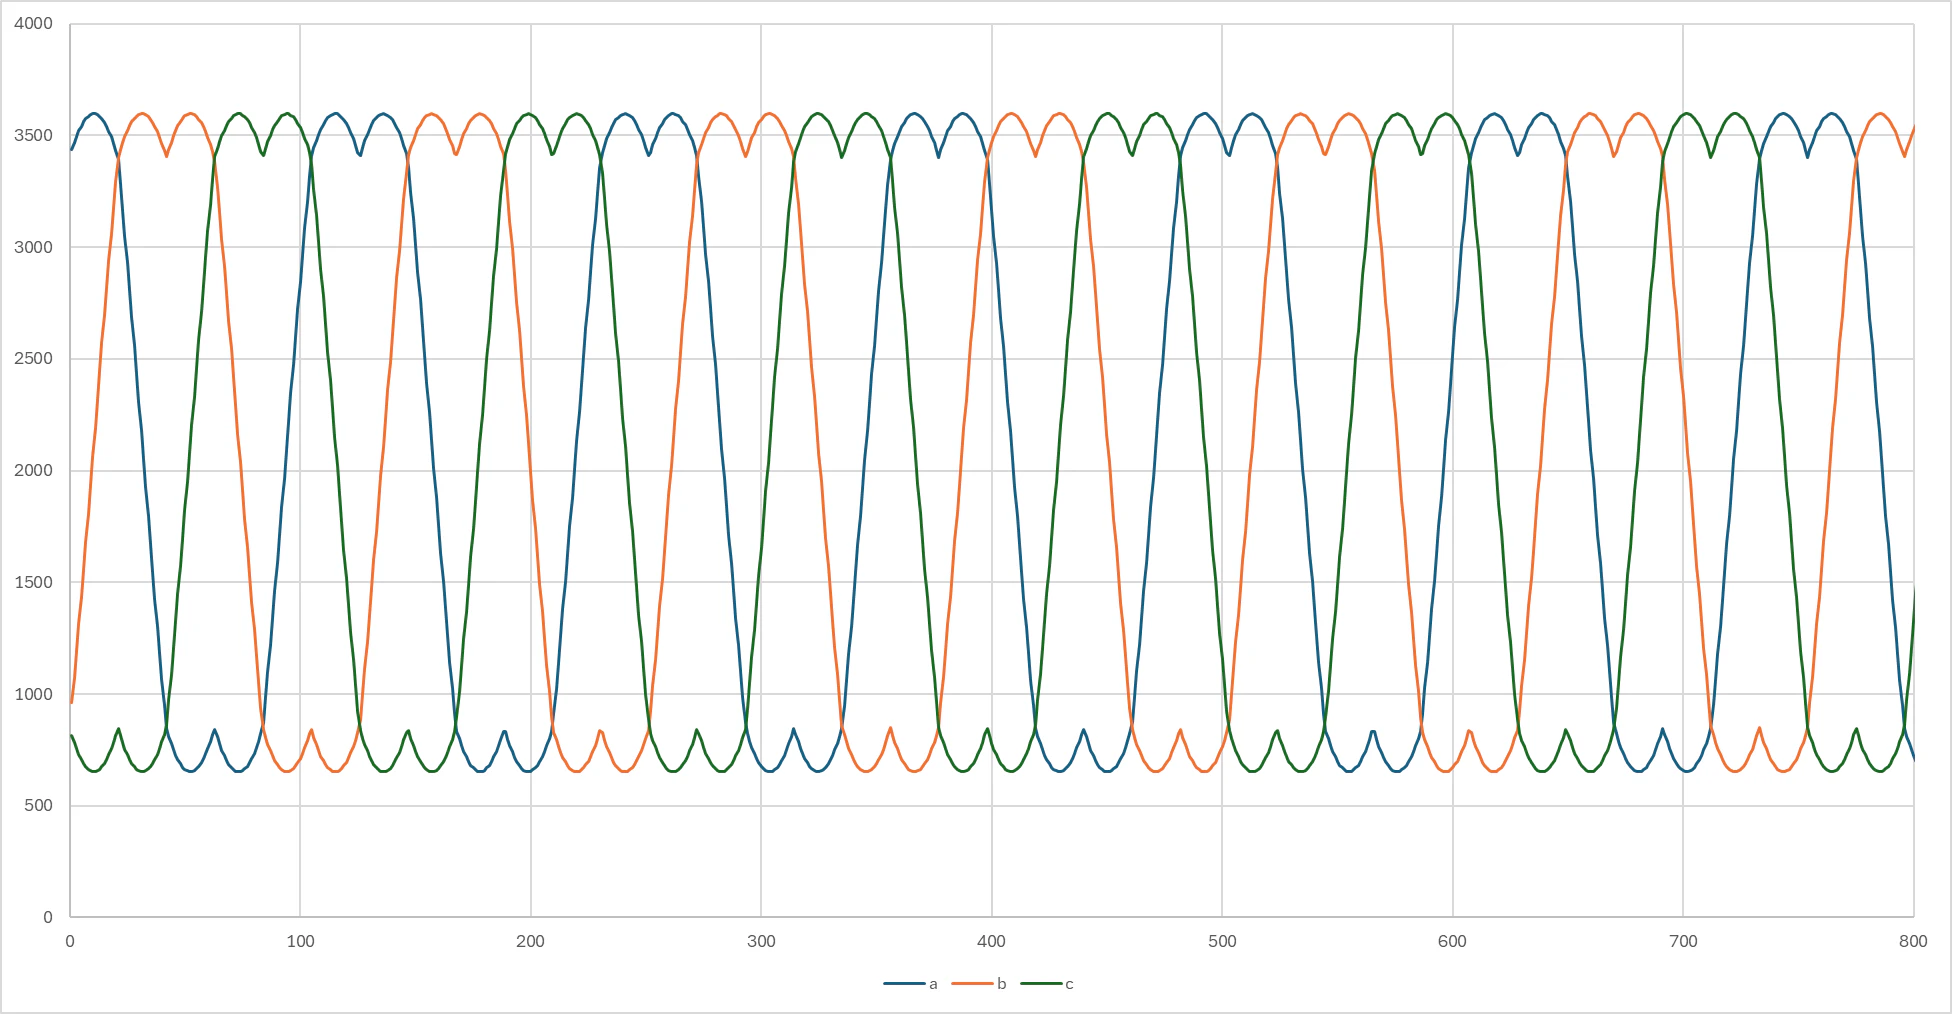Click legend entry for series b
The height and width of the screenshot is (1014, 1952).
click(979, 984)
